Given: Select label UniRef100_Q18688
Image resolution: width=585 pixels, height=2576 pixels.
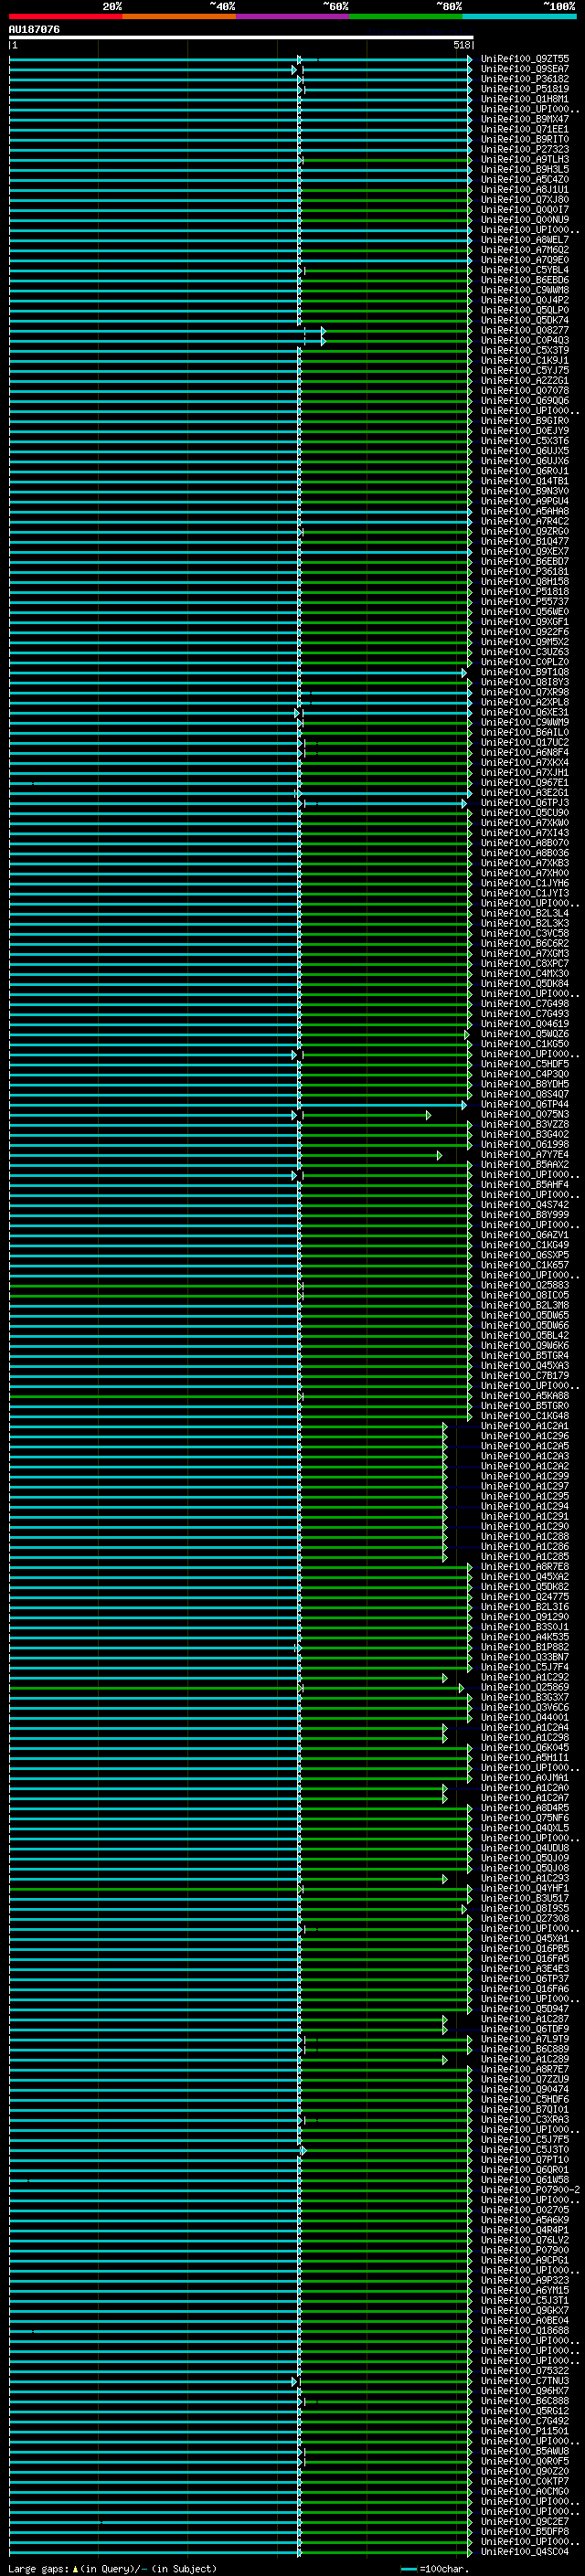Looking at the screenshot, I should coord(525,2330).
